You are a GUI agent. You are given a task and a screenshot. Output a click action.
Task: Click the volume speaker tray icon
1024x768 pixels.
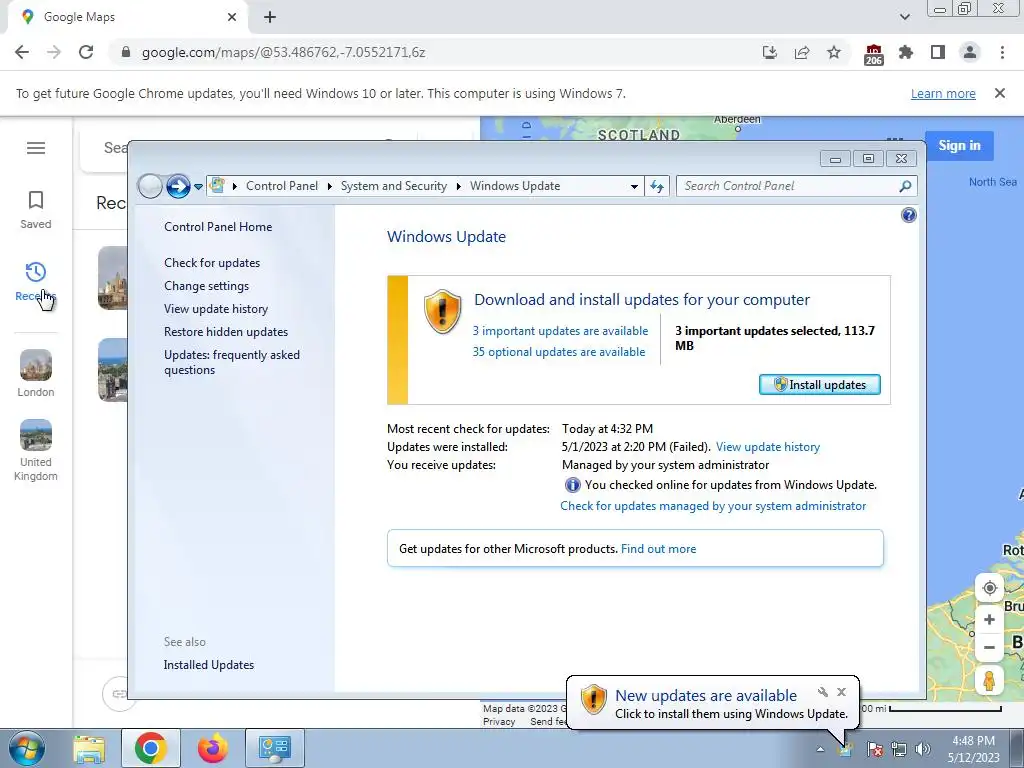click(922, 749)
